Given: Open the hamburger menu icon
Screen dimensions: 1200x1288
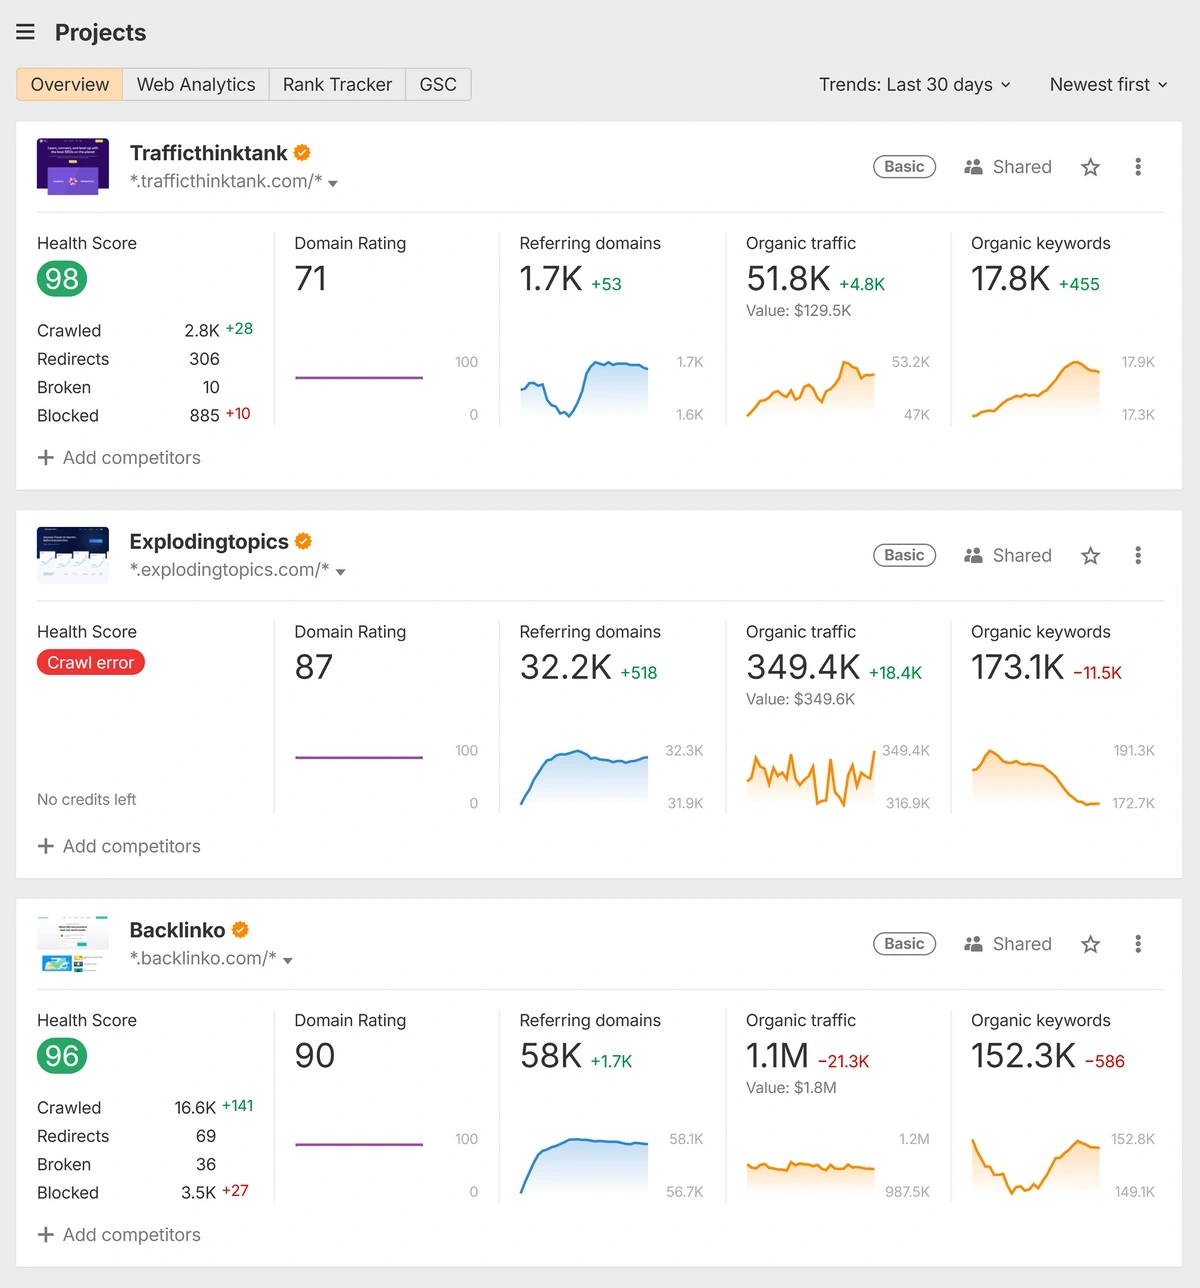Looking at the screenshot, I should (x=26, y=32).
